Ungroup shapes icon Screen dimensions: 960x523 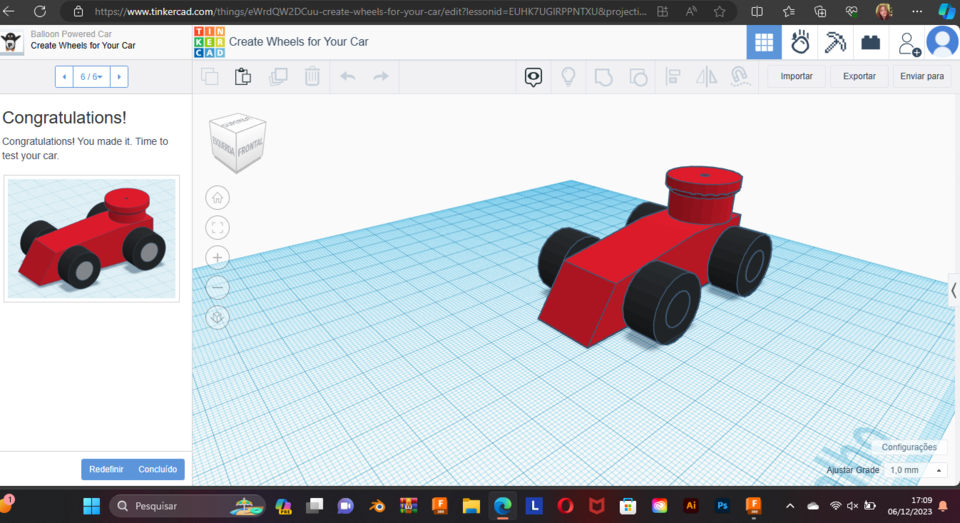point(638,77)
